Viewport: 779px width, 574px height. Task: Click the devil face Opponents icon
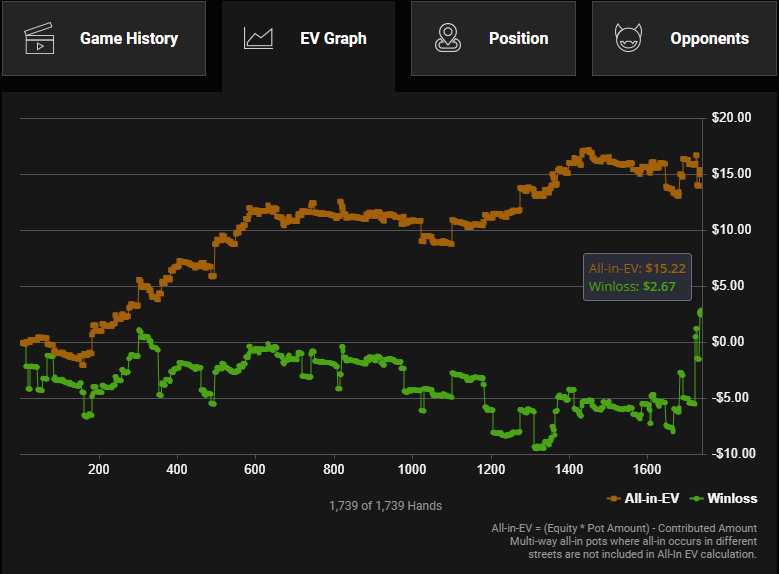point(628,38)
